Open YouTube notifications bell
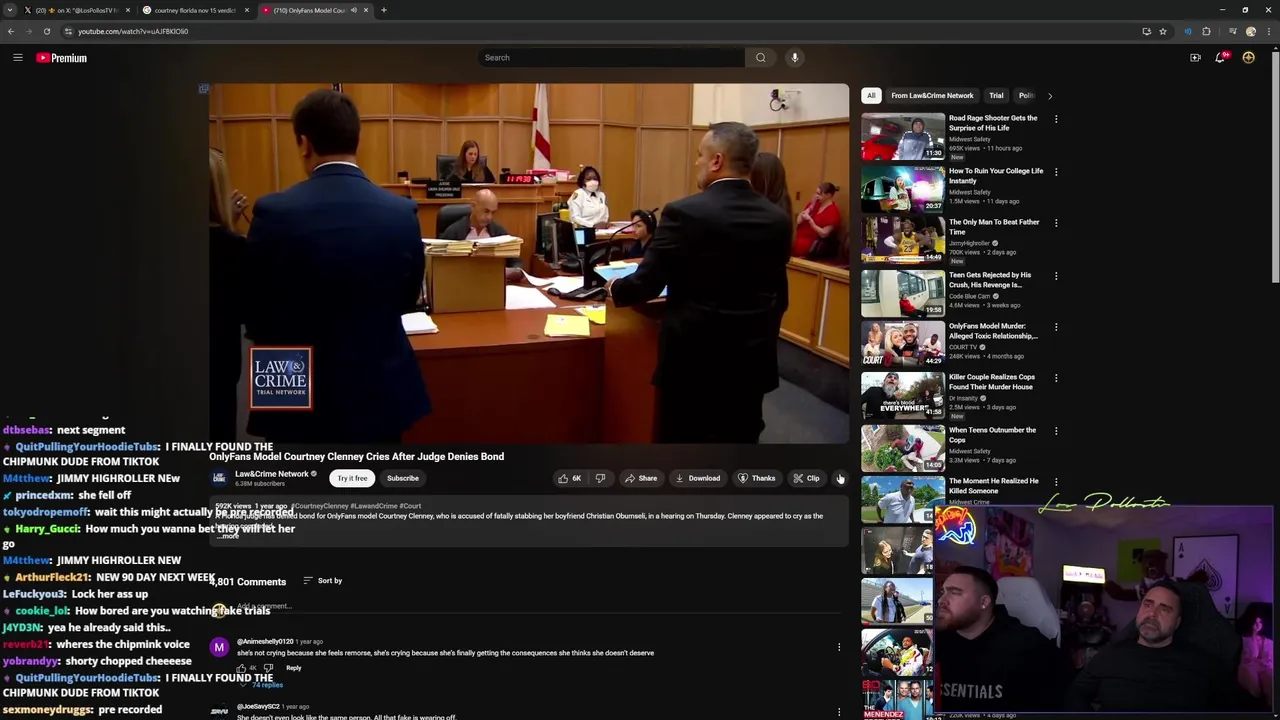This screenshot has height=720, width=1280. pos(1221,58)
